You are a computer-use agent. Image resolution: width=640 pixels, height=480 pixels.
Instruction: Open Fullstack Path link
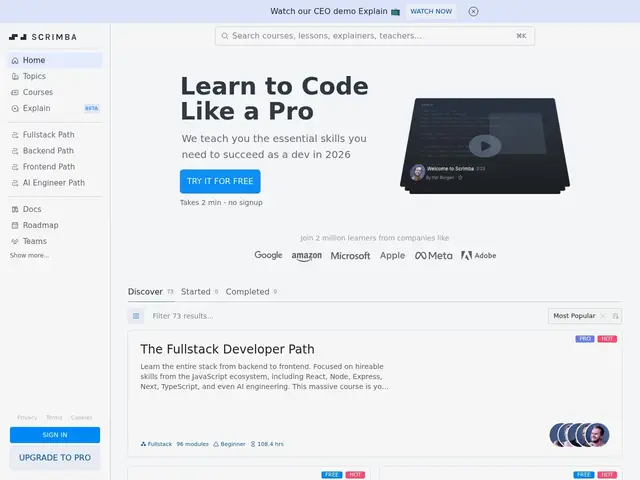pos(55,135)
